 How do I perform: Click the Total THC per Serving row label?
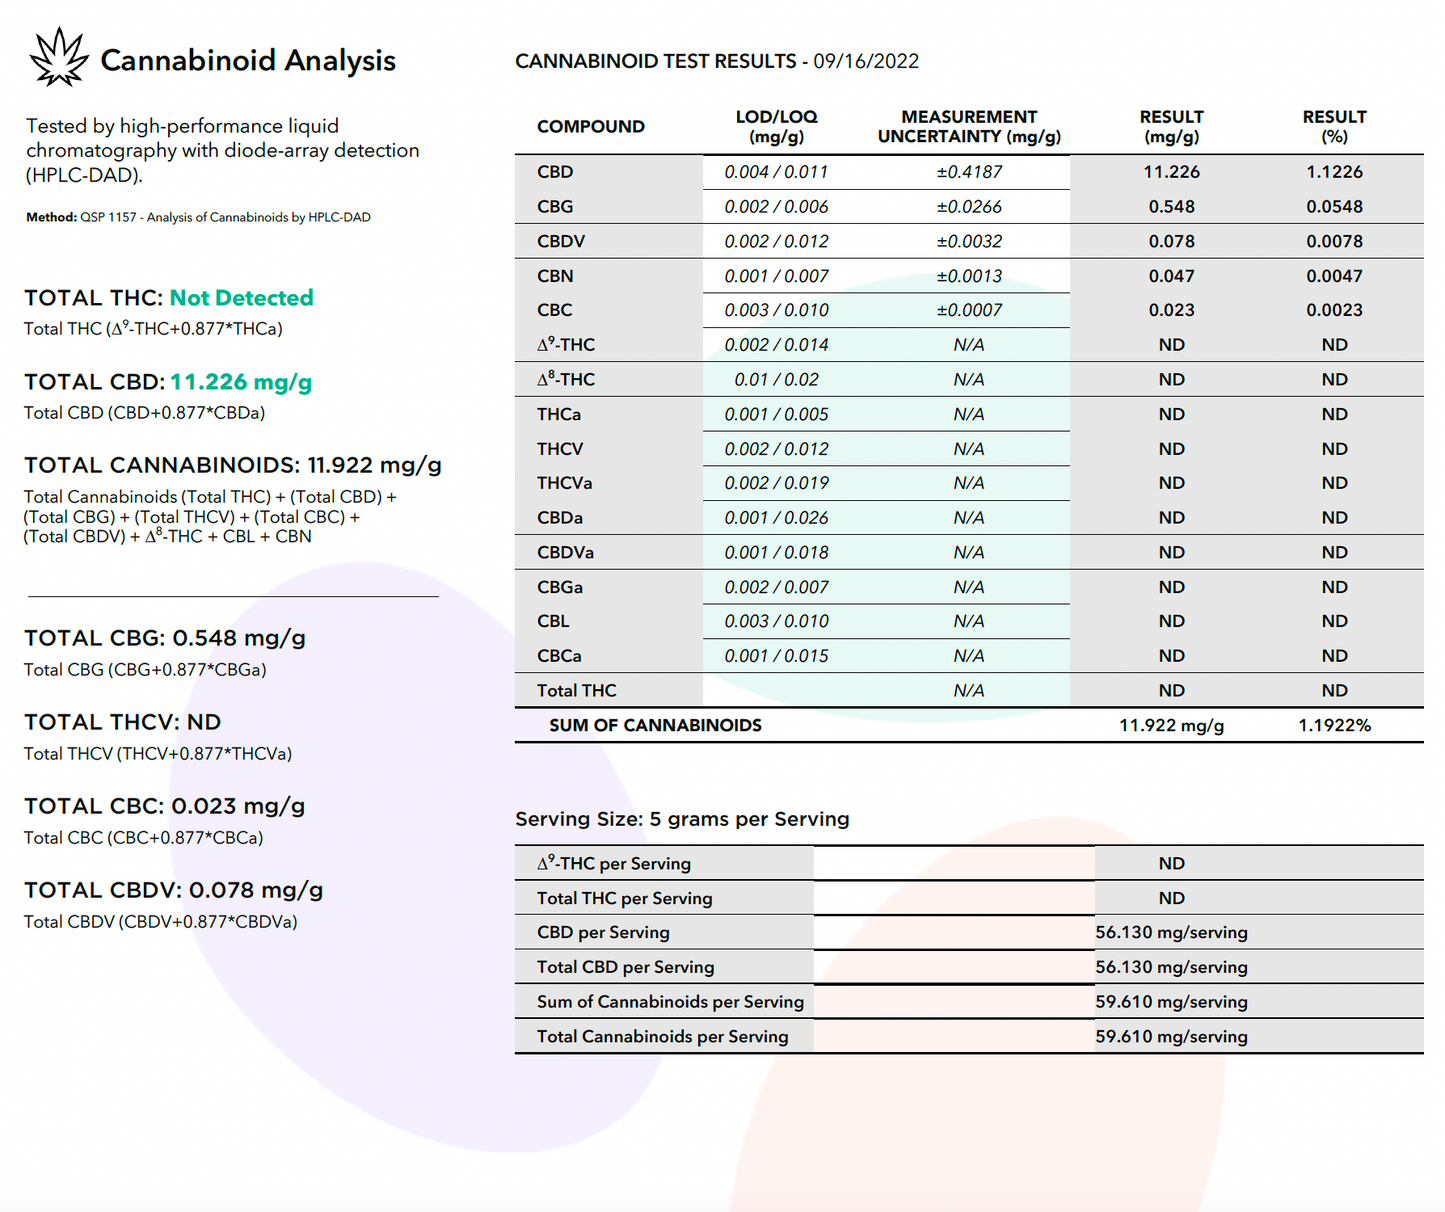[625, 898]
